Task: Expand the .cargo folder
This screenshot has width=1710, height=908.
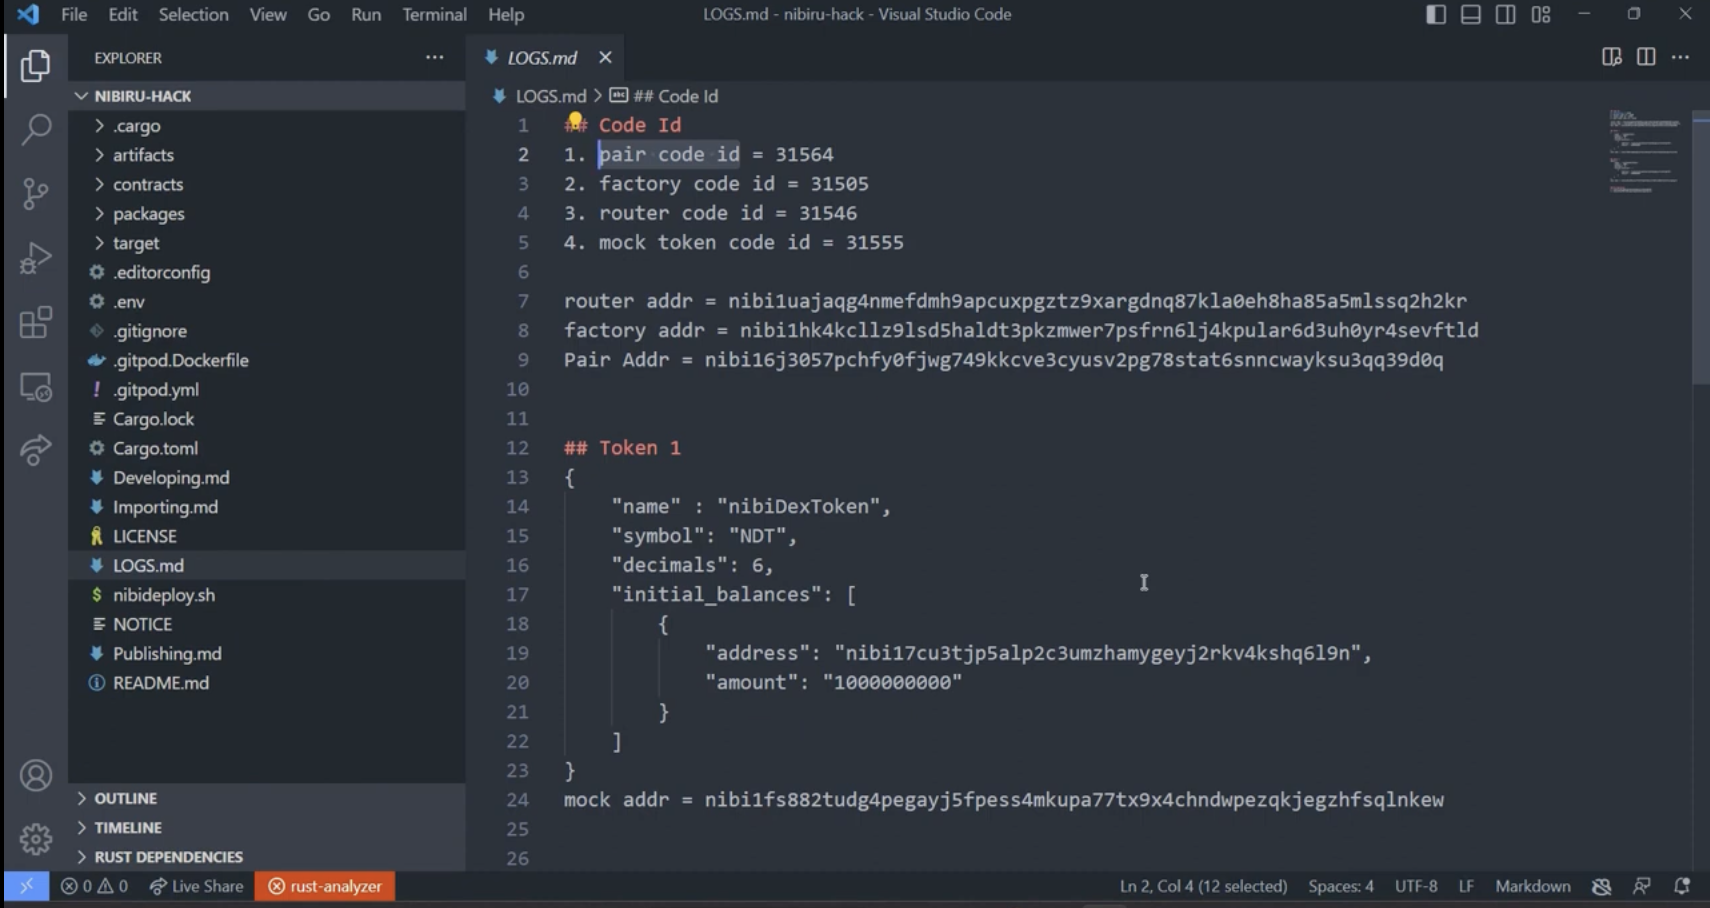Action: [266, 126]
